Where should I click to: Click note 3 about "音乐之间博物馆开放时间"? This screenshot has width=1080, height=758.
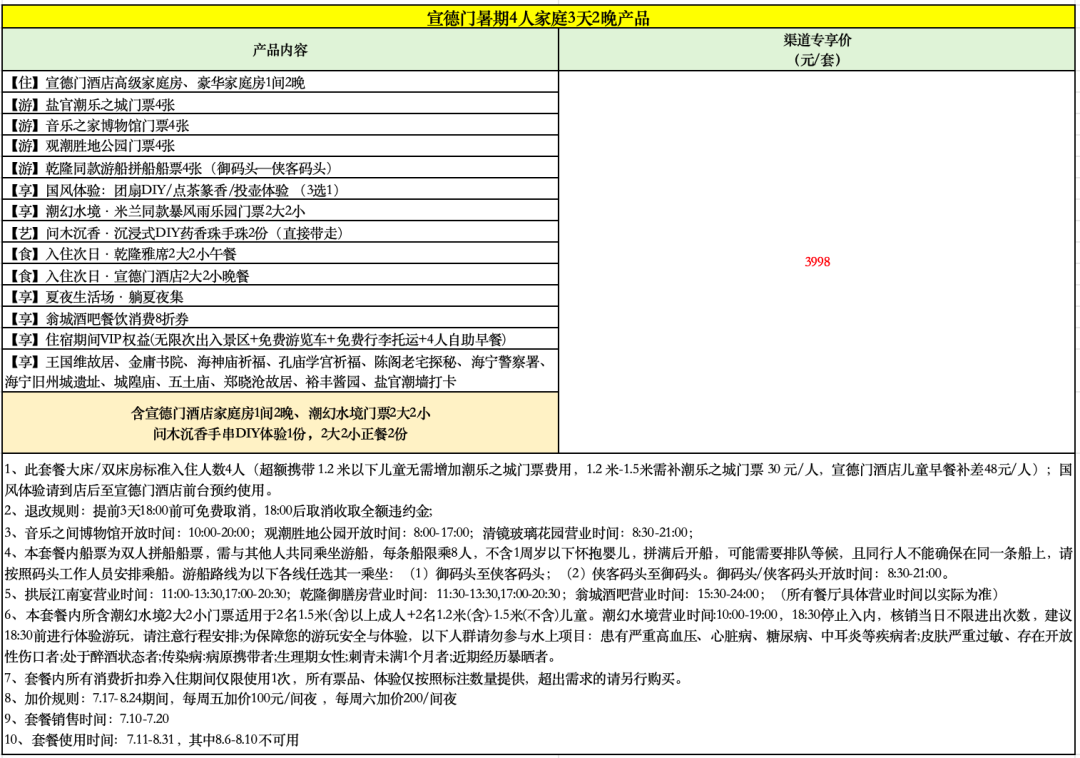tap(349, 532)
